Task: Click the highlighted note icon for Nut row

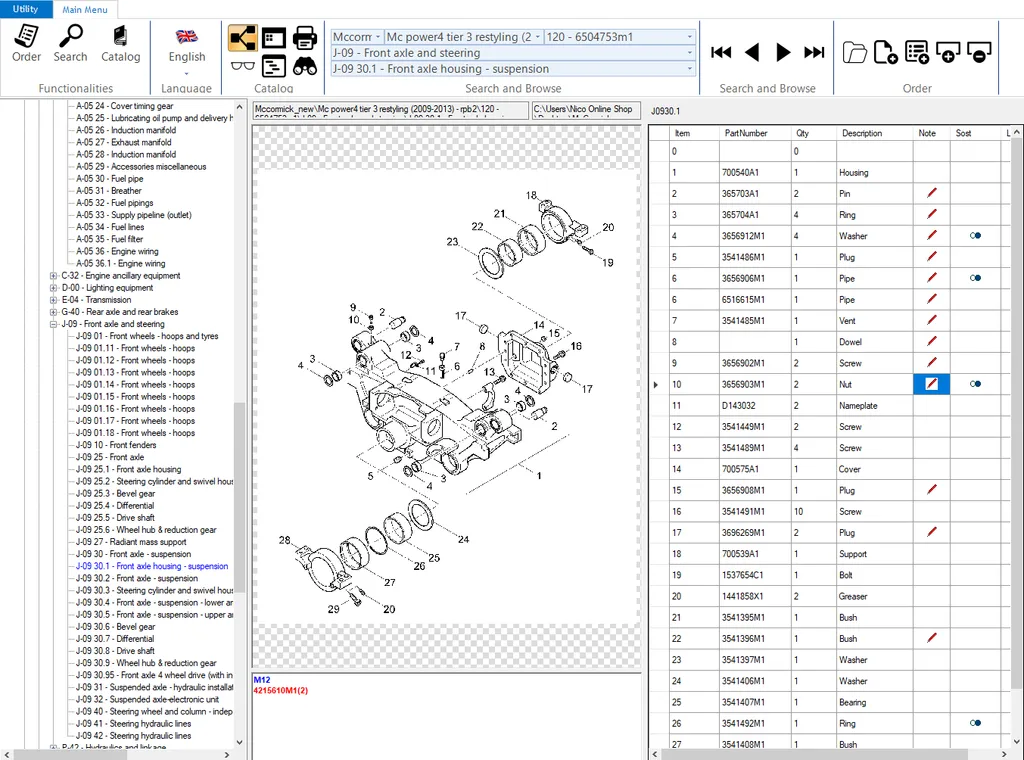Action: coord(932,384)
